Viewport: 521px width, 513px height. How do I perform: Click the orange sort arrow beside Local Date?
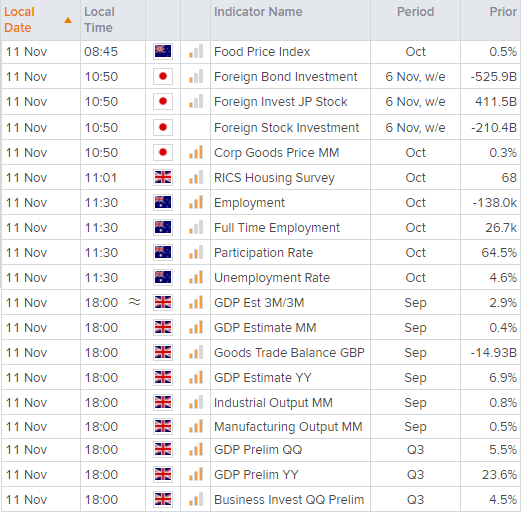pos(68,20)
